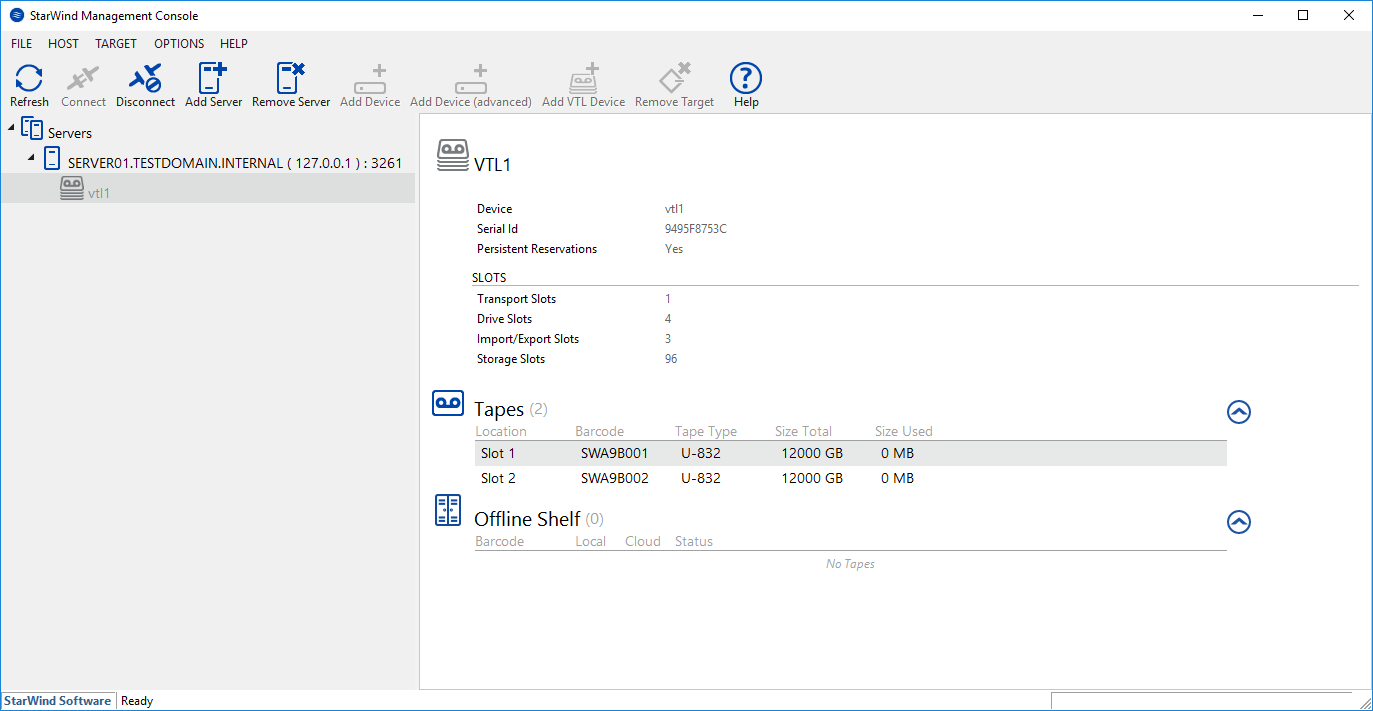Click the Local column header

(591, 542)
